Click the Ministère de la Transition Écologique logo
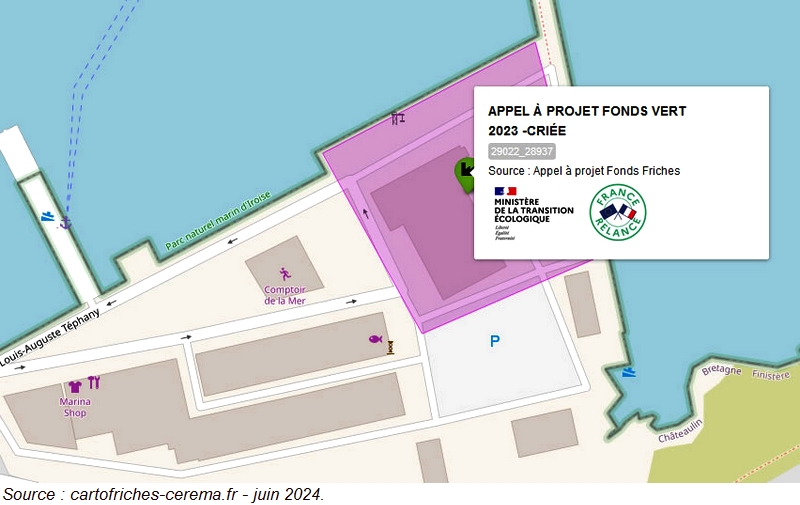 tap(533, 213)
